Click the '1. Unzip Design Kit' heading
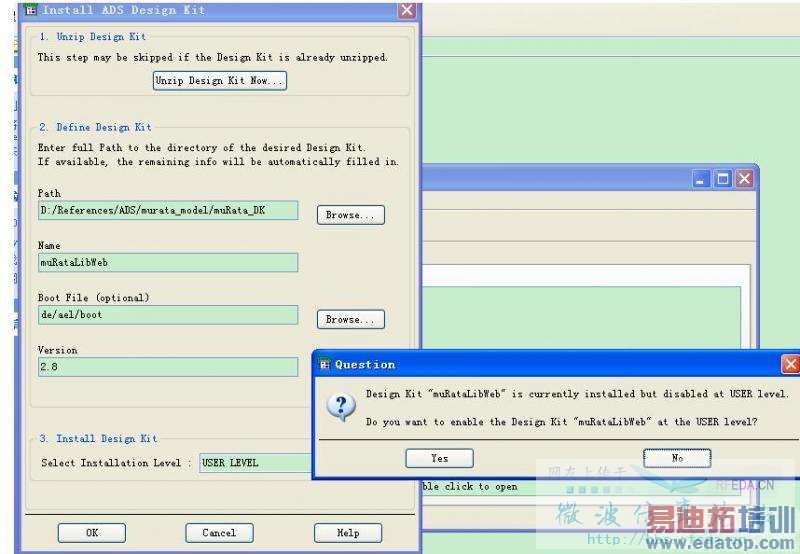Screen dimensions: 800x554 click(93, 37)
